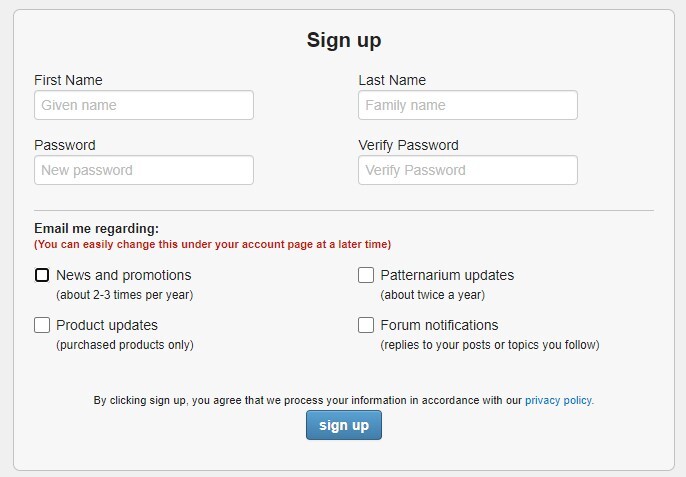Click the "Password" label above New password
Screen dimensions: 686x477
point(65,145)
